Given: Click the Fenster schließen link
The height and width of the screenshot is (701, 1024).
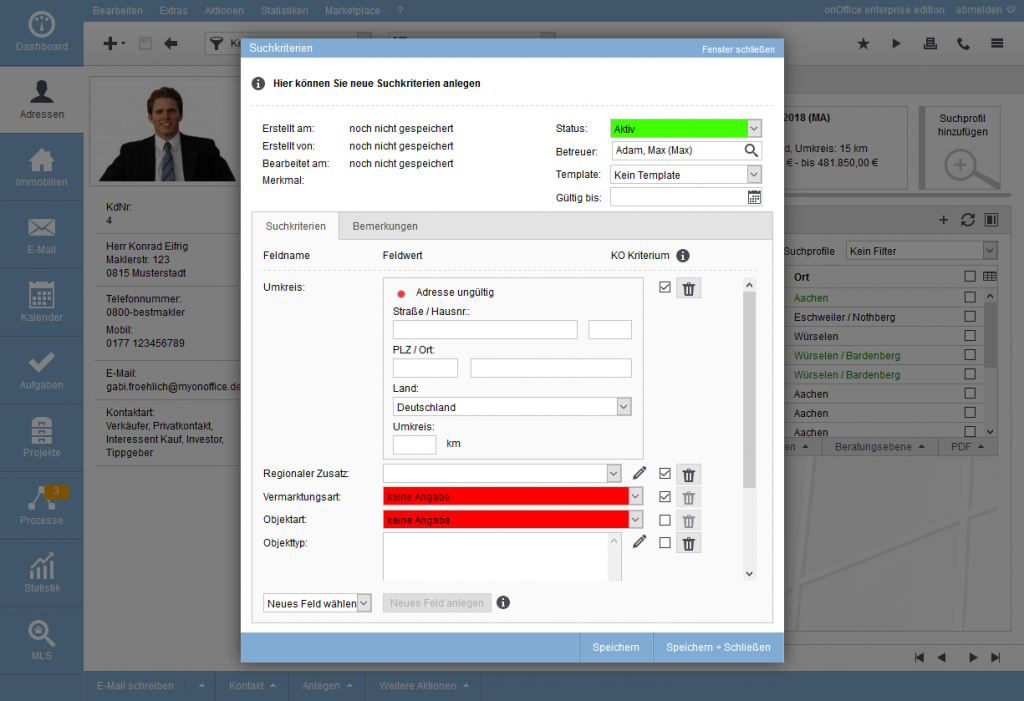Looking at the screenshot, I should (738, 49).
